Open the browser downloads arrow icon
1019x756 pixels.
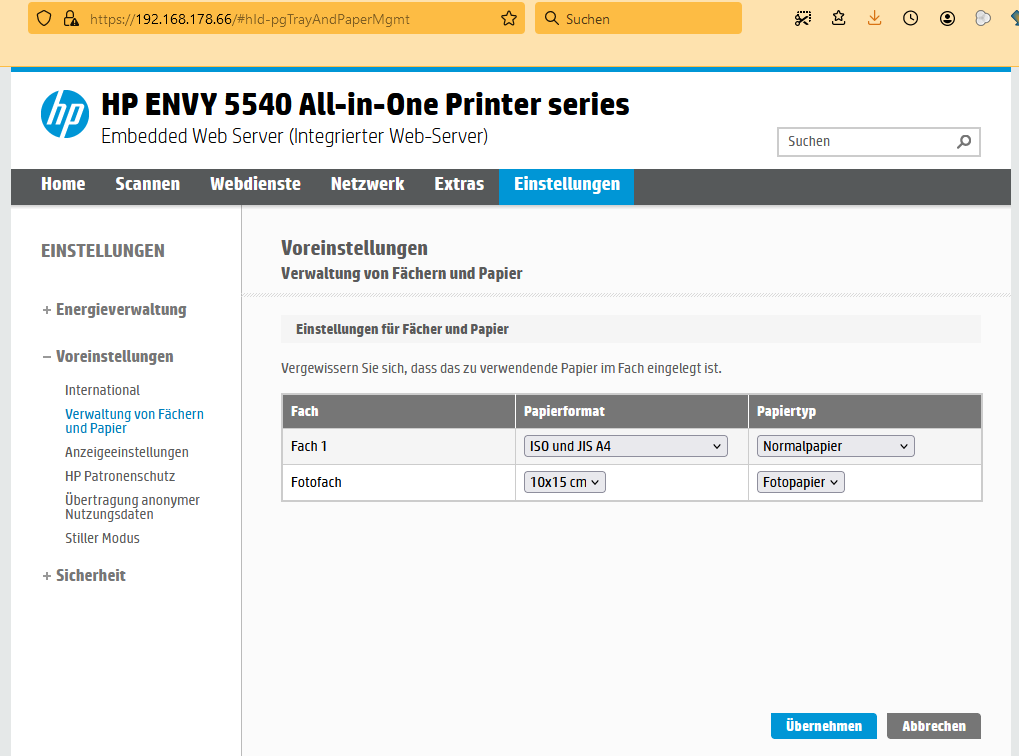click(874, 18)
